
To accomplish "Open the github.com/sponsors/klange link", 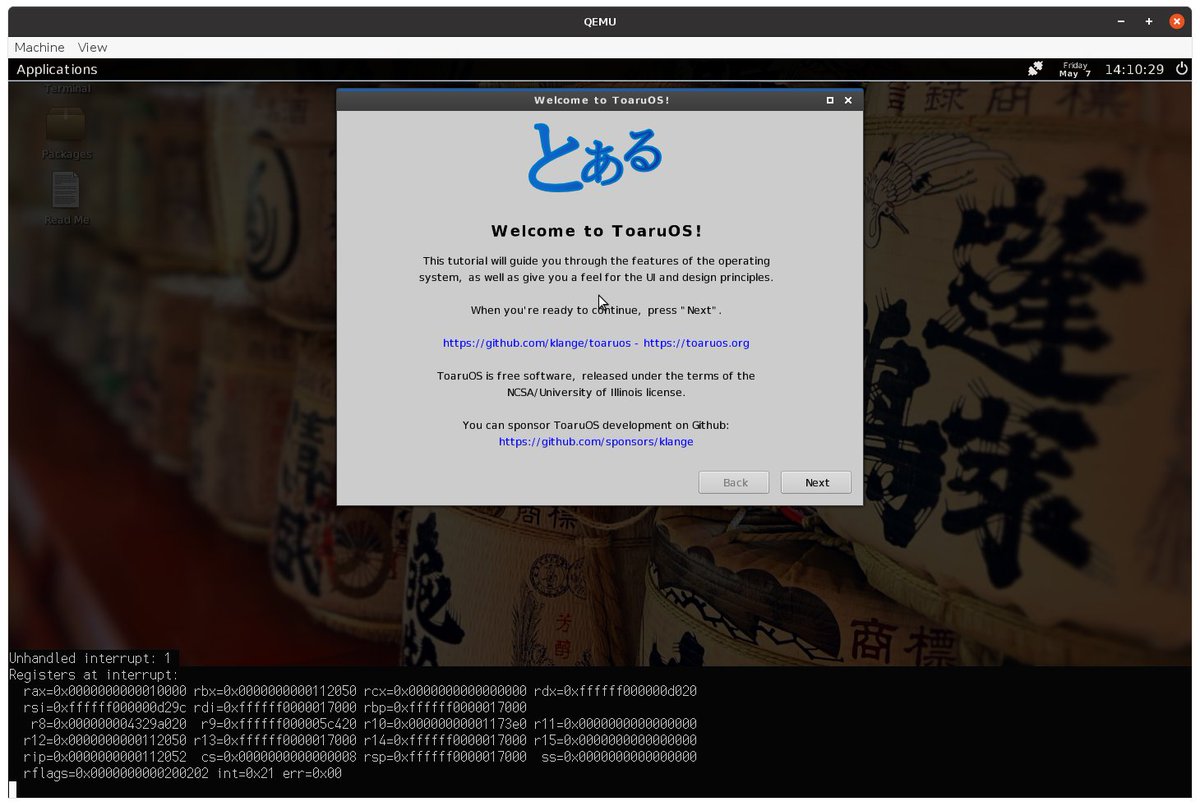I will tap(596, 441).
